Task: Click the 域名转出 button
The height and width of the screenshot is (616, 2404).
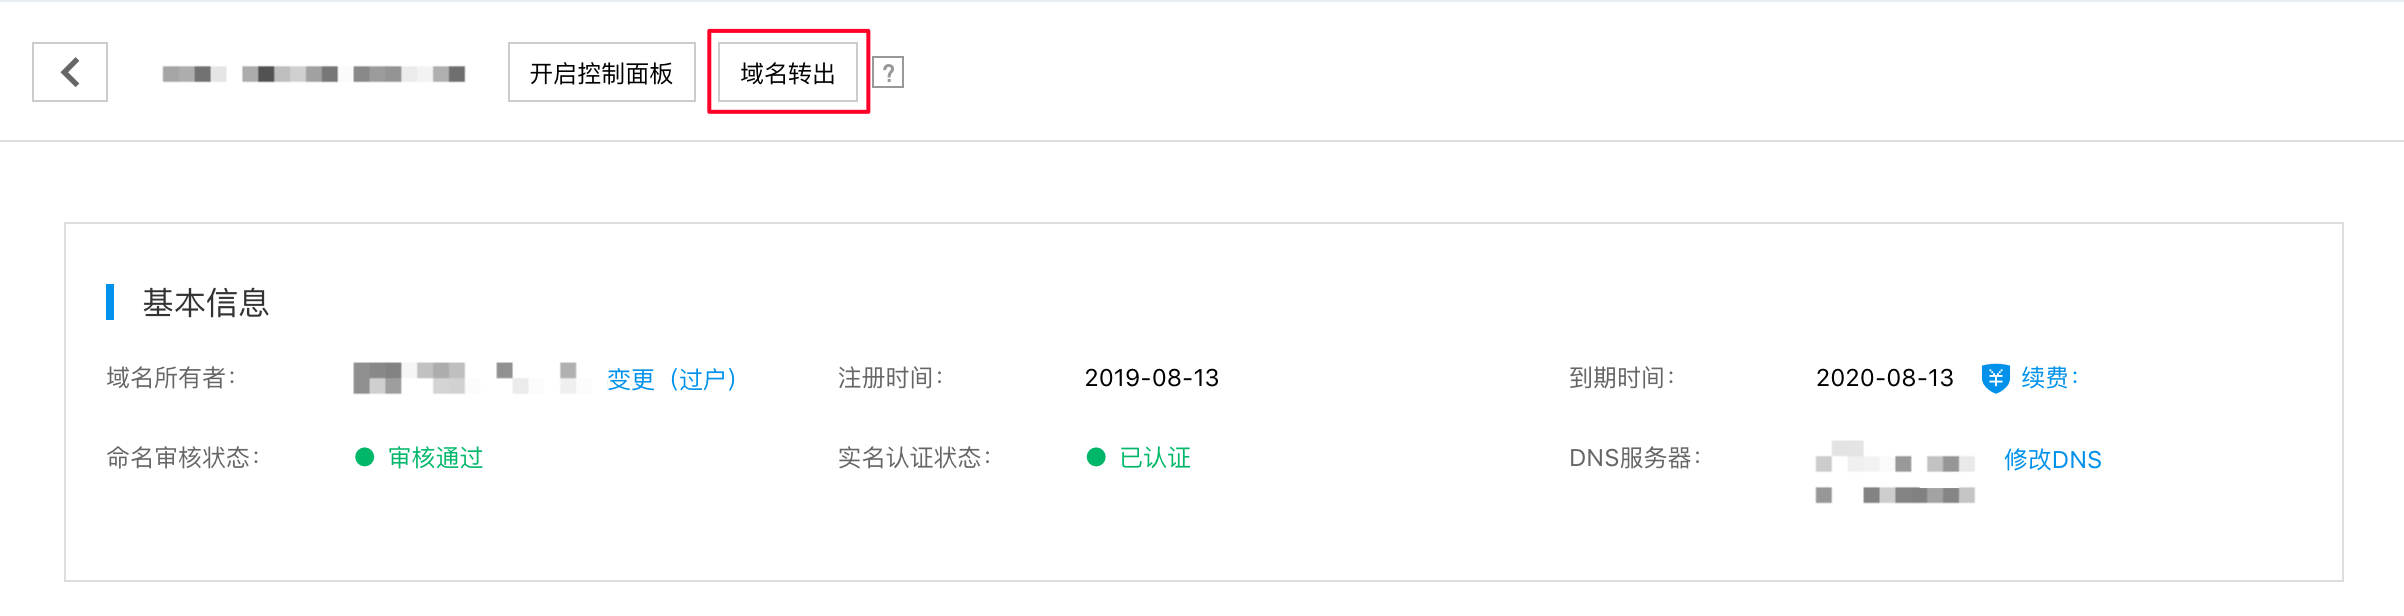Action: pyautogui.click(x=788, y=72)
